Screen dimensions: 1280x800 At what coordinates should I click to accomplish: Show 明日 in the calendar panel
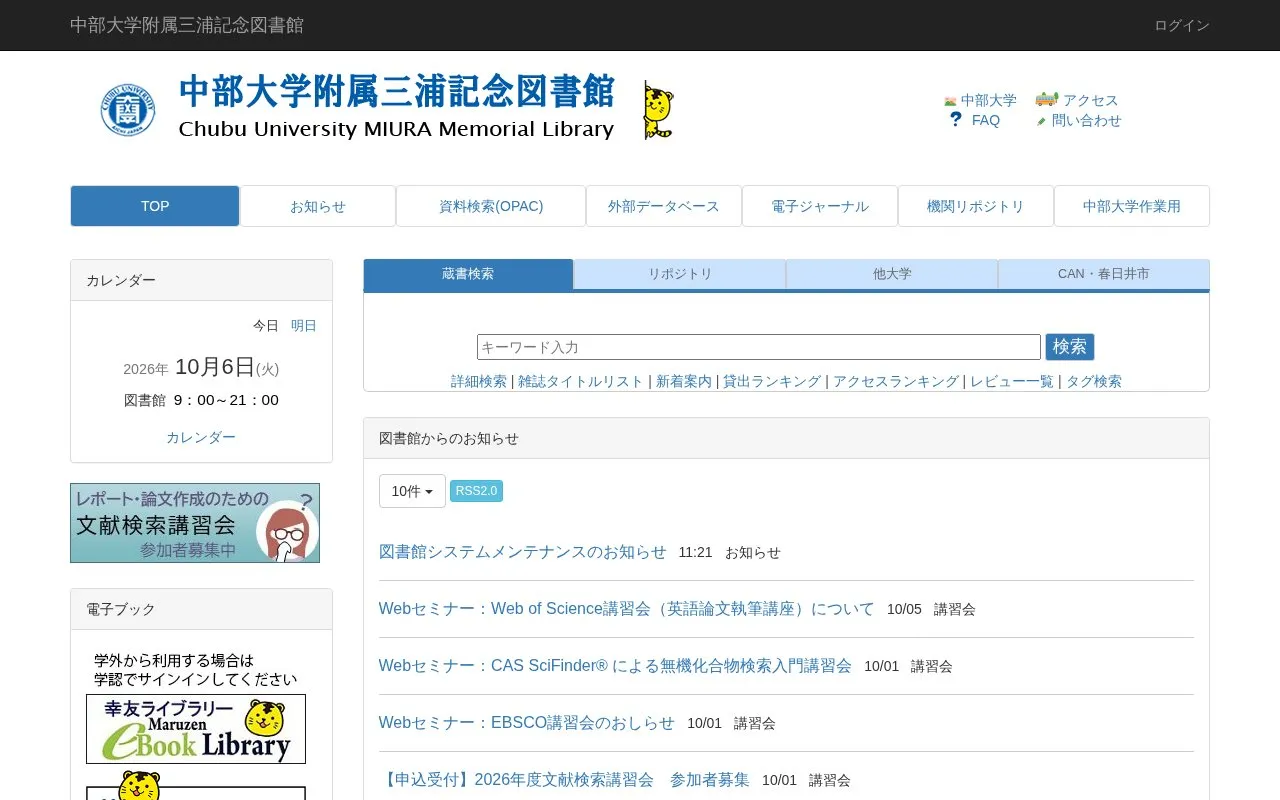click(x=304, y=326)
